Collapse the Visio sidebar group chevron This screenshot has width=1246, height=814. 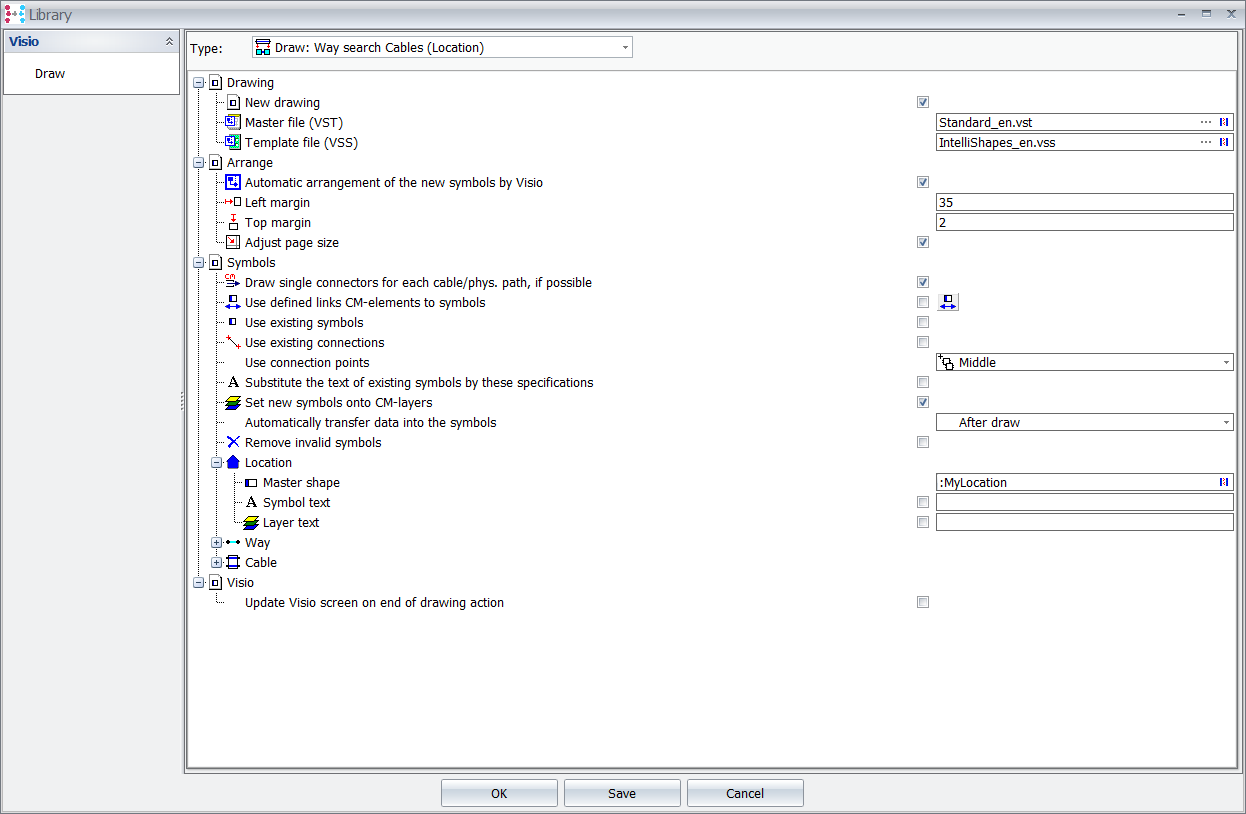pos(169,42)
